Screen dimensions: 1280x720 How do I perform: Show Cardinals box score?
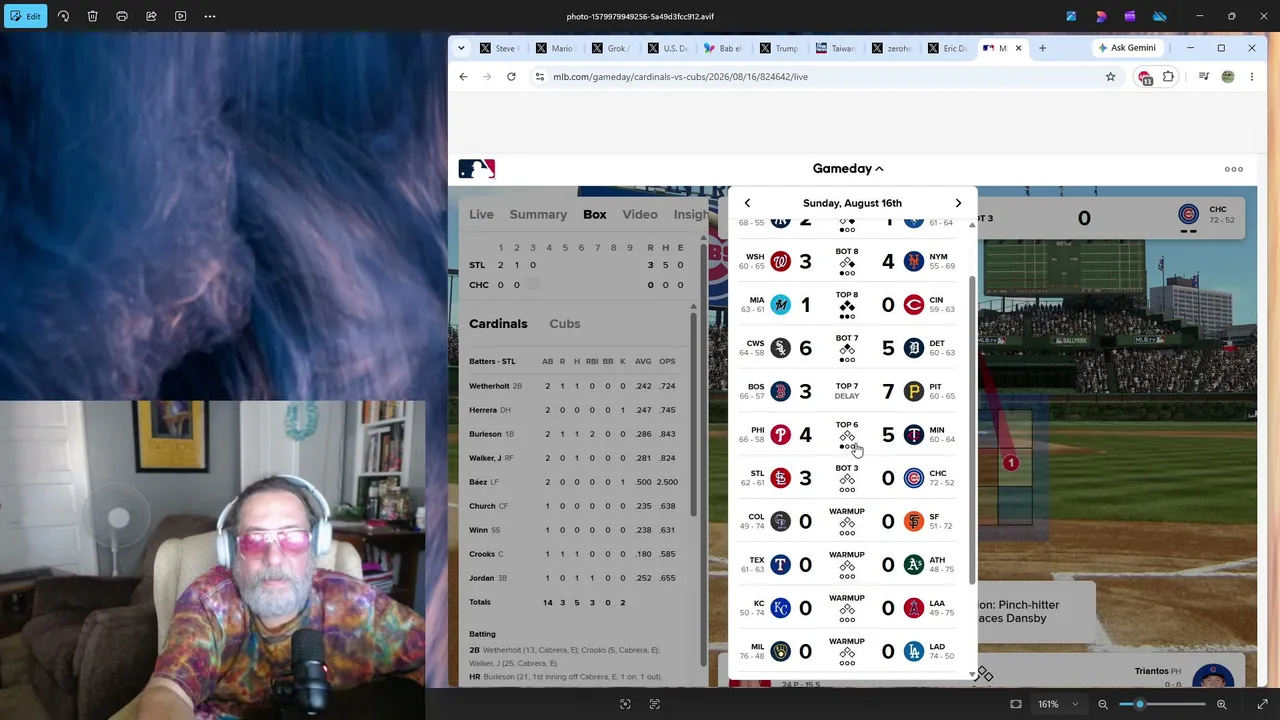(x=498, y=324)
